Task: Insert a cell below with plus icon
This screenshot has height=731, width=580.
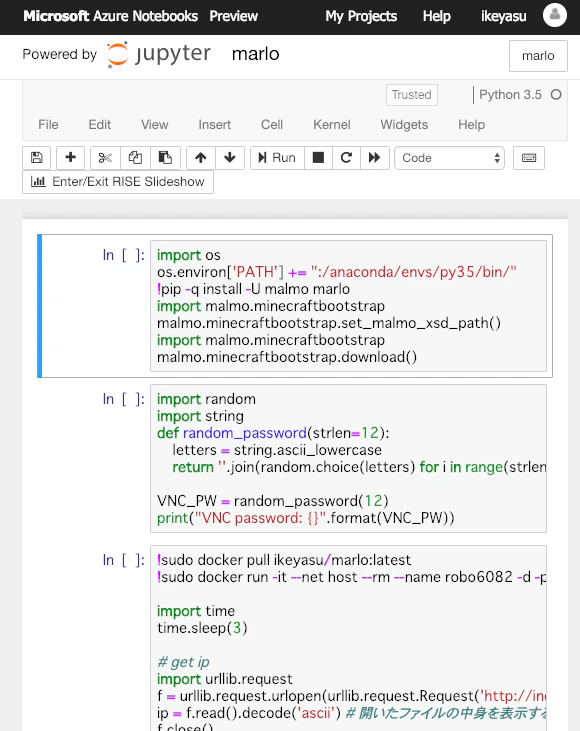Action: tap(70, 158)
